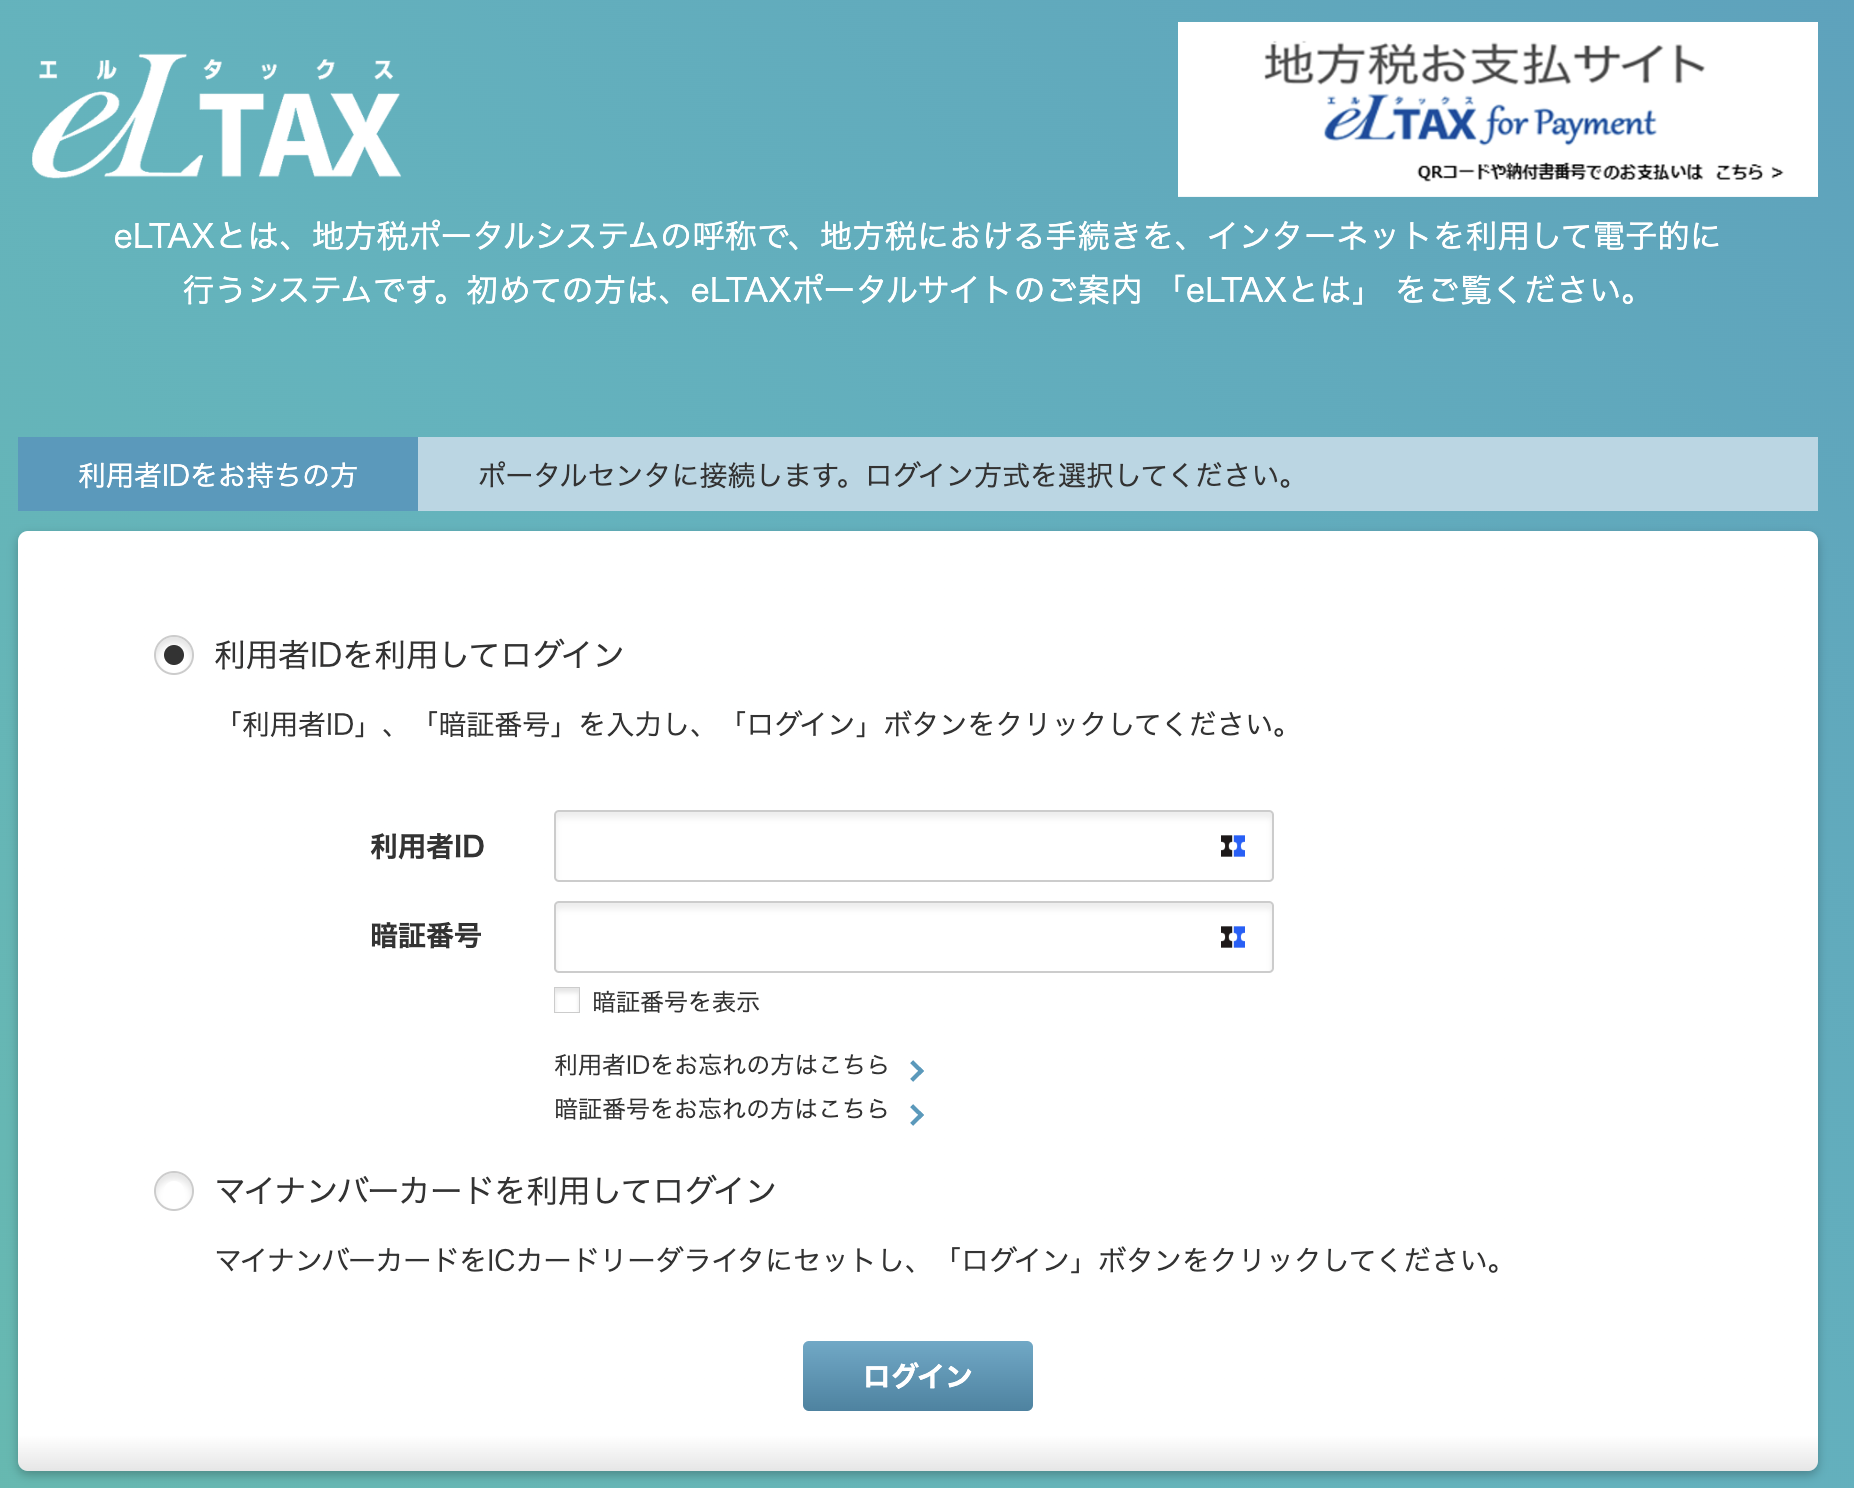Screen dimensions: 1854x1488
Task: Click the eLTAX logo in the header
Action: pyautogui.click(x=217, y=116)
